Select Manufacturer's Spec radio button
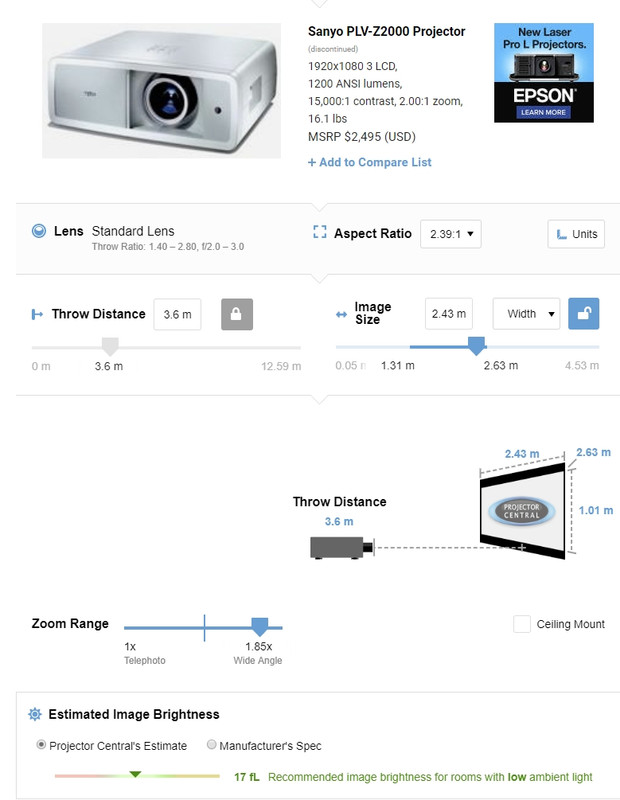620x800 pixels. coord(211,745)
